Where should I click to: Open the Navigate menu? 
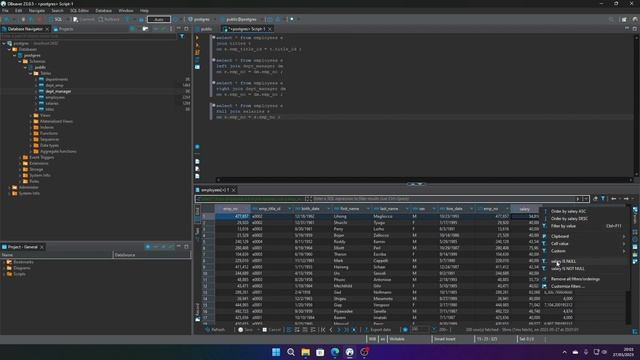(37, 11)
